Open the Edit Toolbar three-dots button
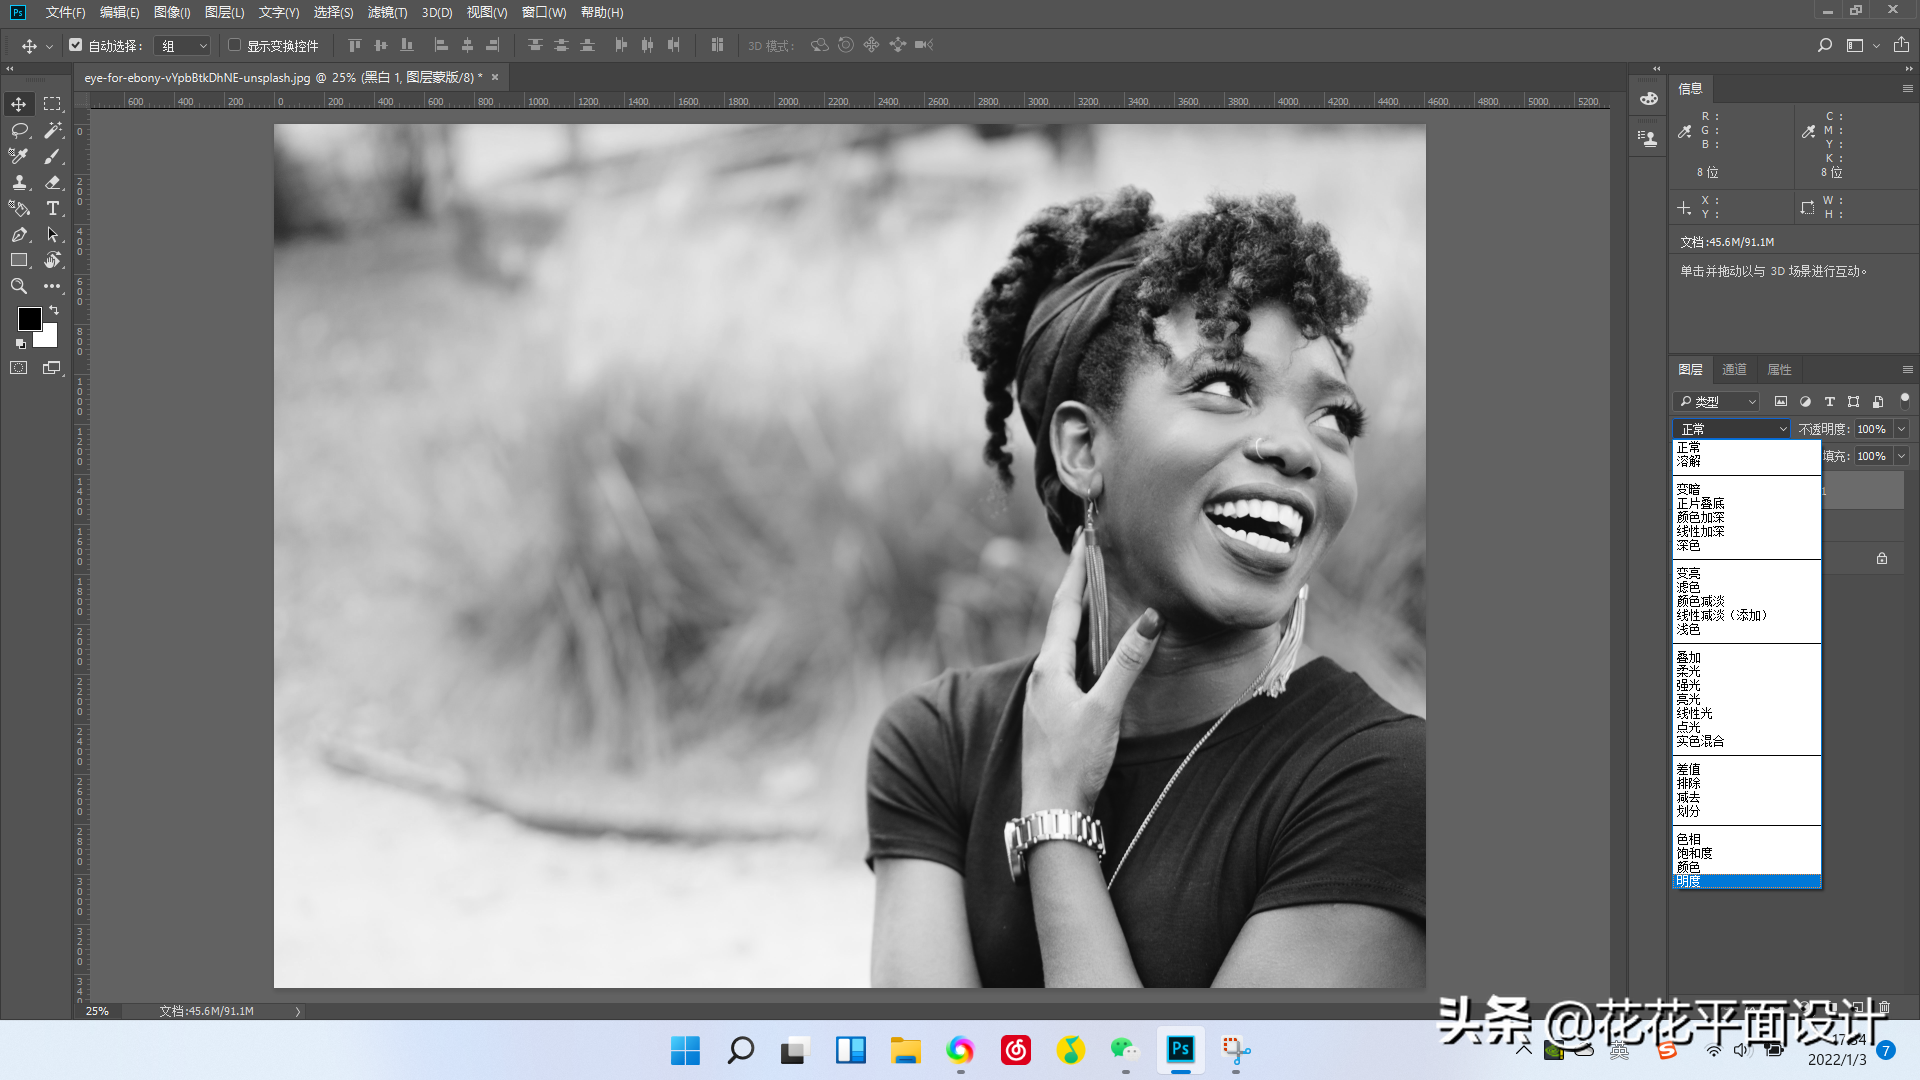Viewport: 1920px width, 1080px height. (x=52, y=286)
